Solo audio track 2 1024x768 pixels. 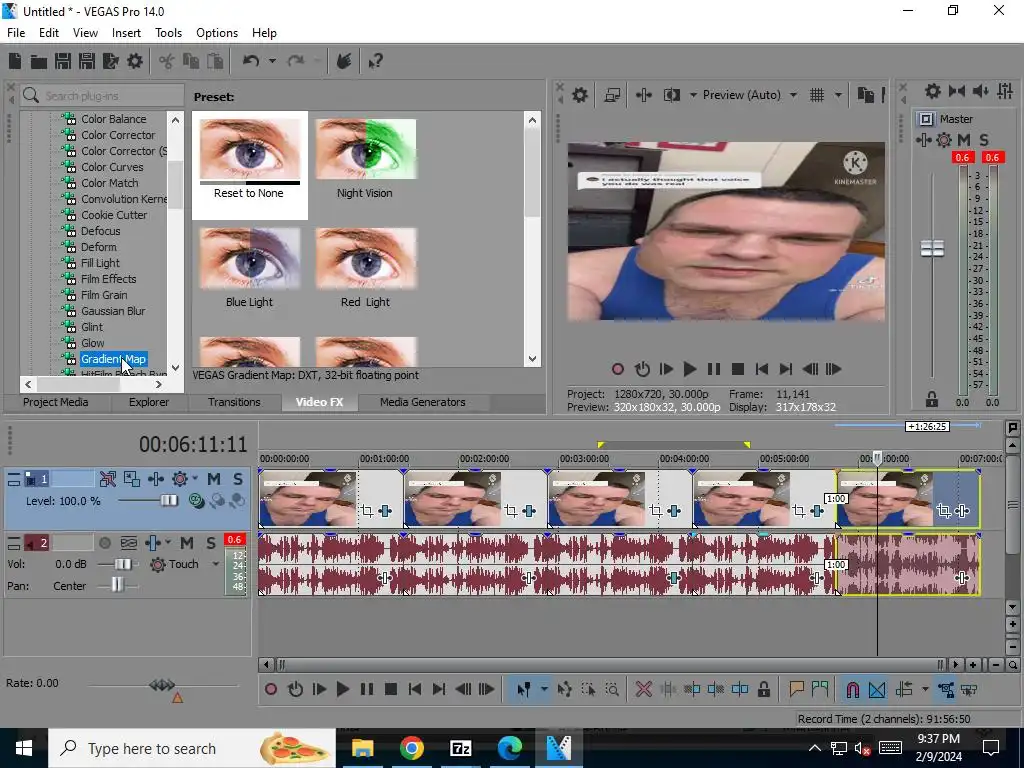point(210,543)
